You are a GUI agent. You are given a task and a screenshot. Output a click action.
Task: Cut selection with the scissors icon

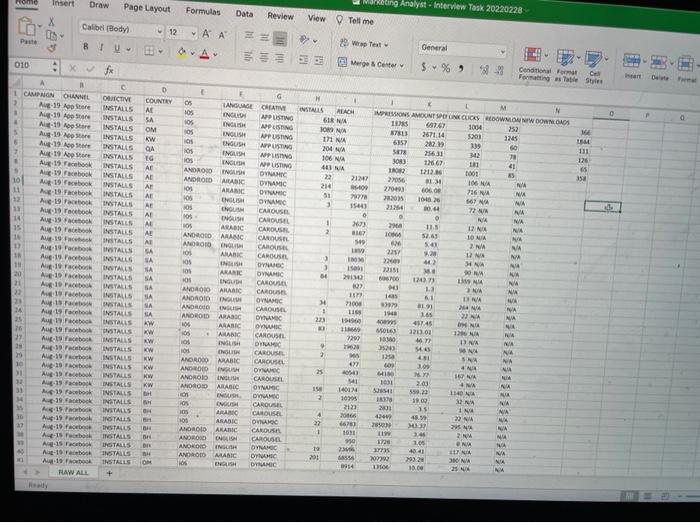point(51,21)
